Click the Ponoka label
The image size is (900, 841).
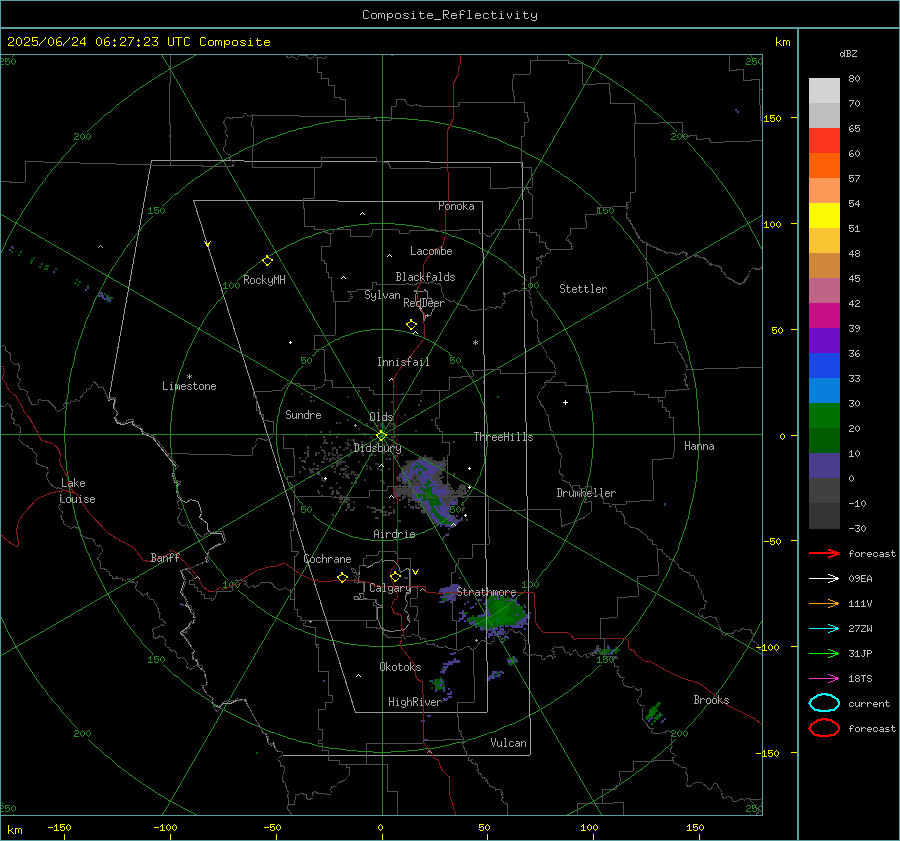[x=456, y=206]
